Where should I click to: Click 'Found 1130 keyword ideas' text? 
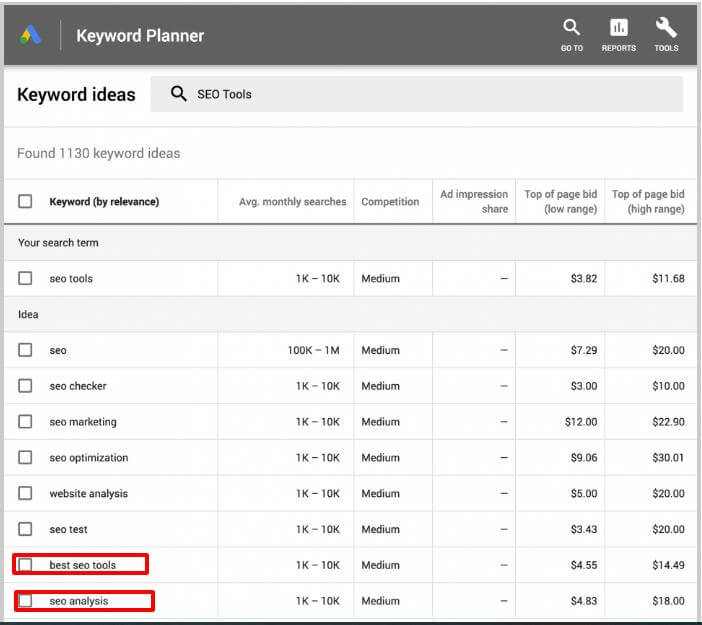click(98, 153)
